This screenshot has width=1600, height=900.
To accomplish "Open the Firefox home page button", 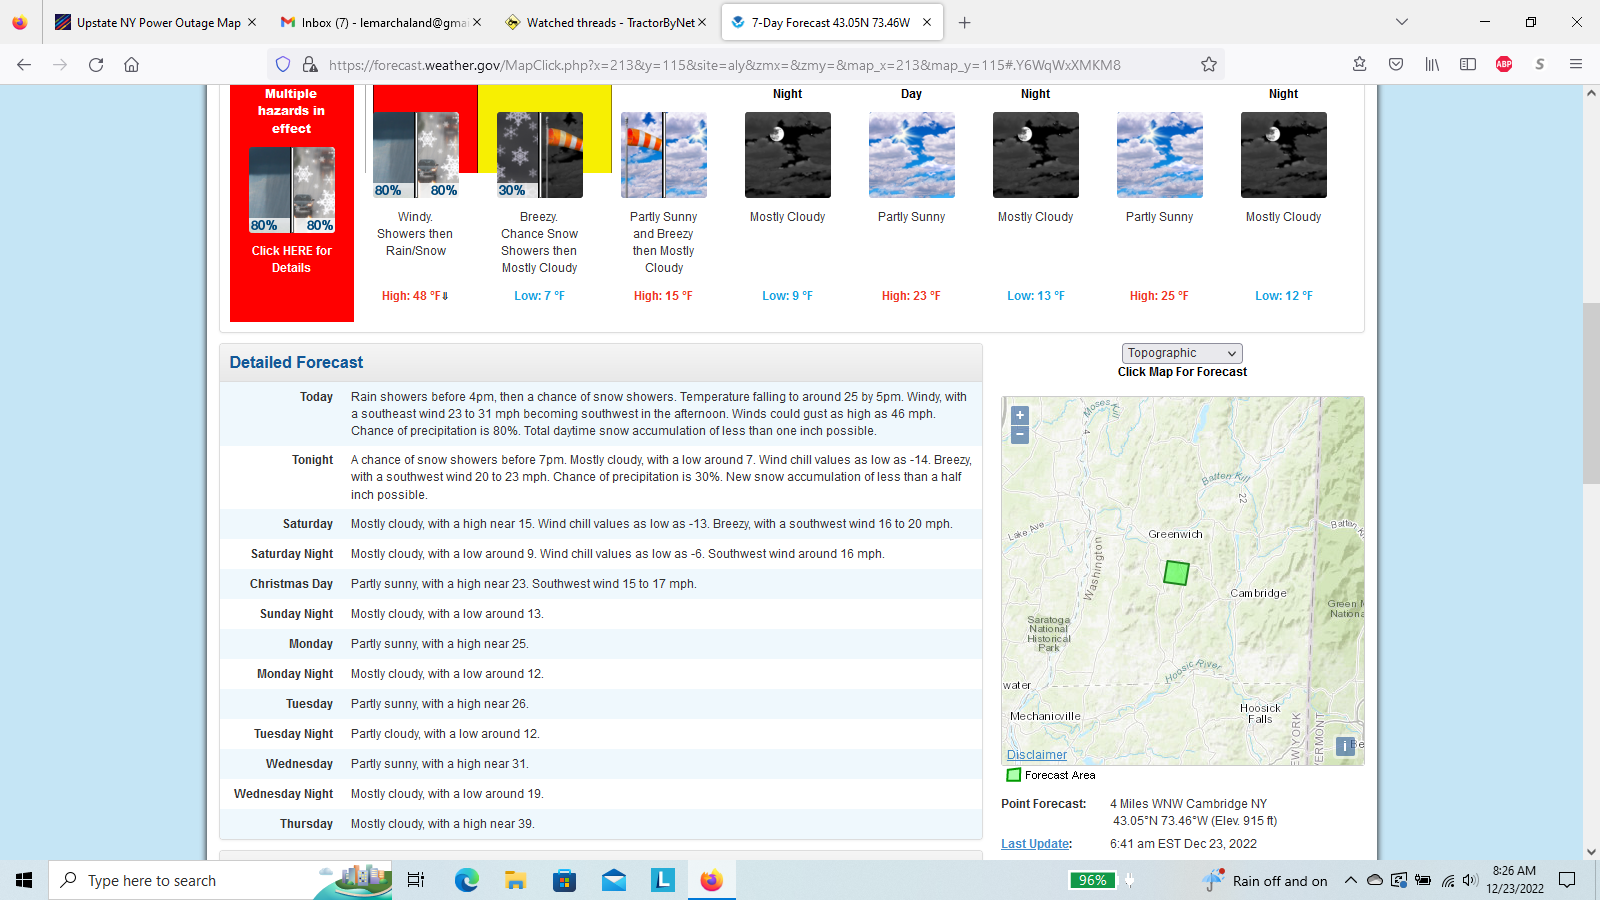I will click(132, 65).
